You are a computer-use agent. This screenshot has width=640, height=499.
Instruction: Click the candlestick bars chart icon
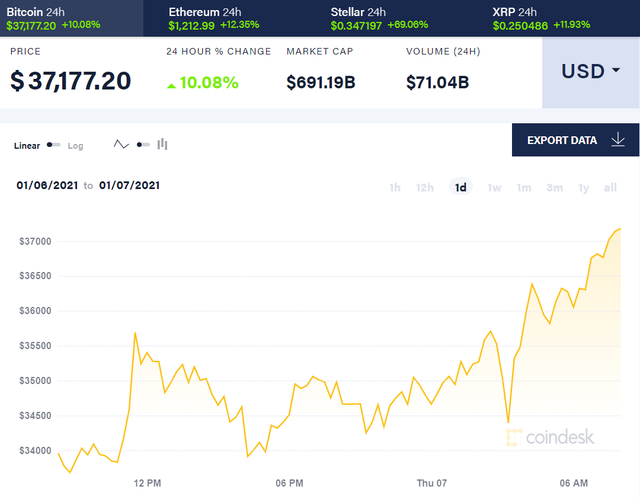coord(162,144)
